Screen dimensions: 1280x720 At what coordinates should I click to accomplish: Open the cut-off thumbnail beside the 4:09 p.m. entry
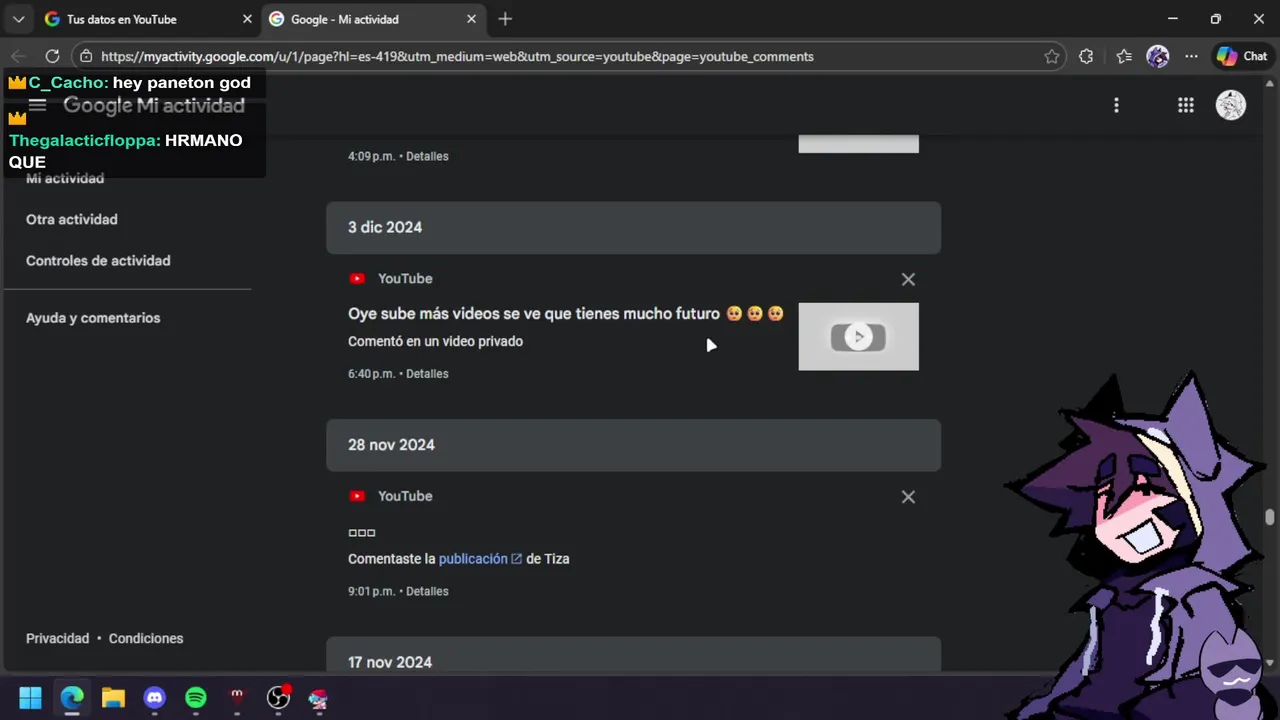click(858, 144)
